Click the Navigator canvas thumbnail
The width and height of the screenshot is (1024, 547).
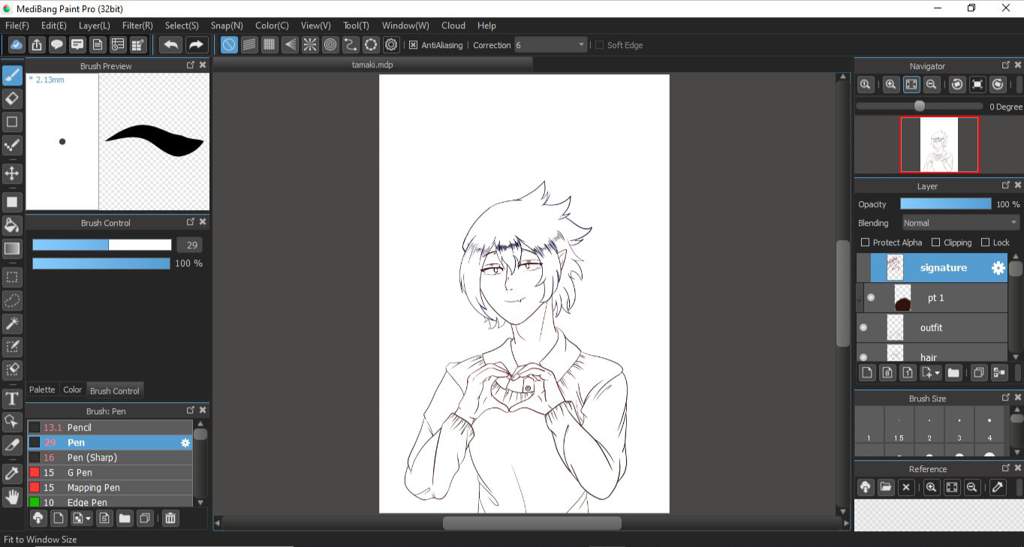pos(939,145)
